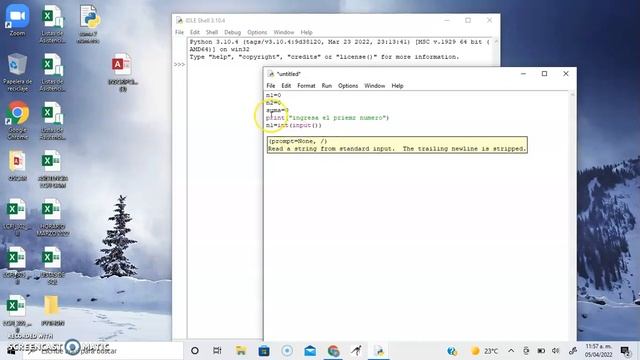Screen dimensions: 640x360
Task: Click the IDLE Shell title bar icon
Action: pos(179,20)
